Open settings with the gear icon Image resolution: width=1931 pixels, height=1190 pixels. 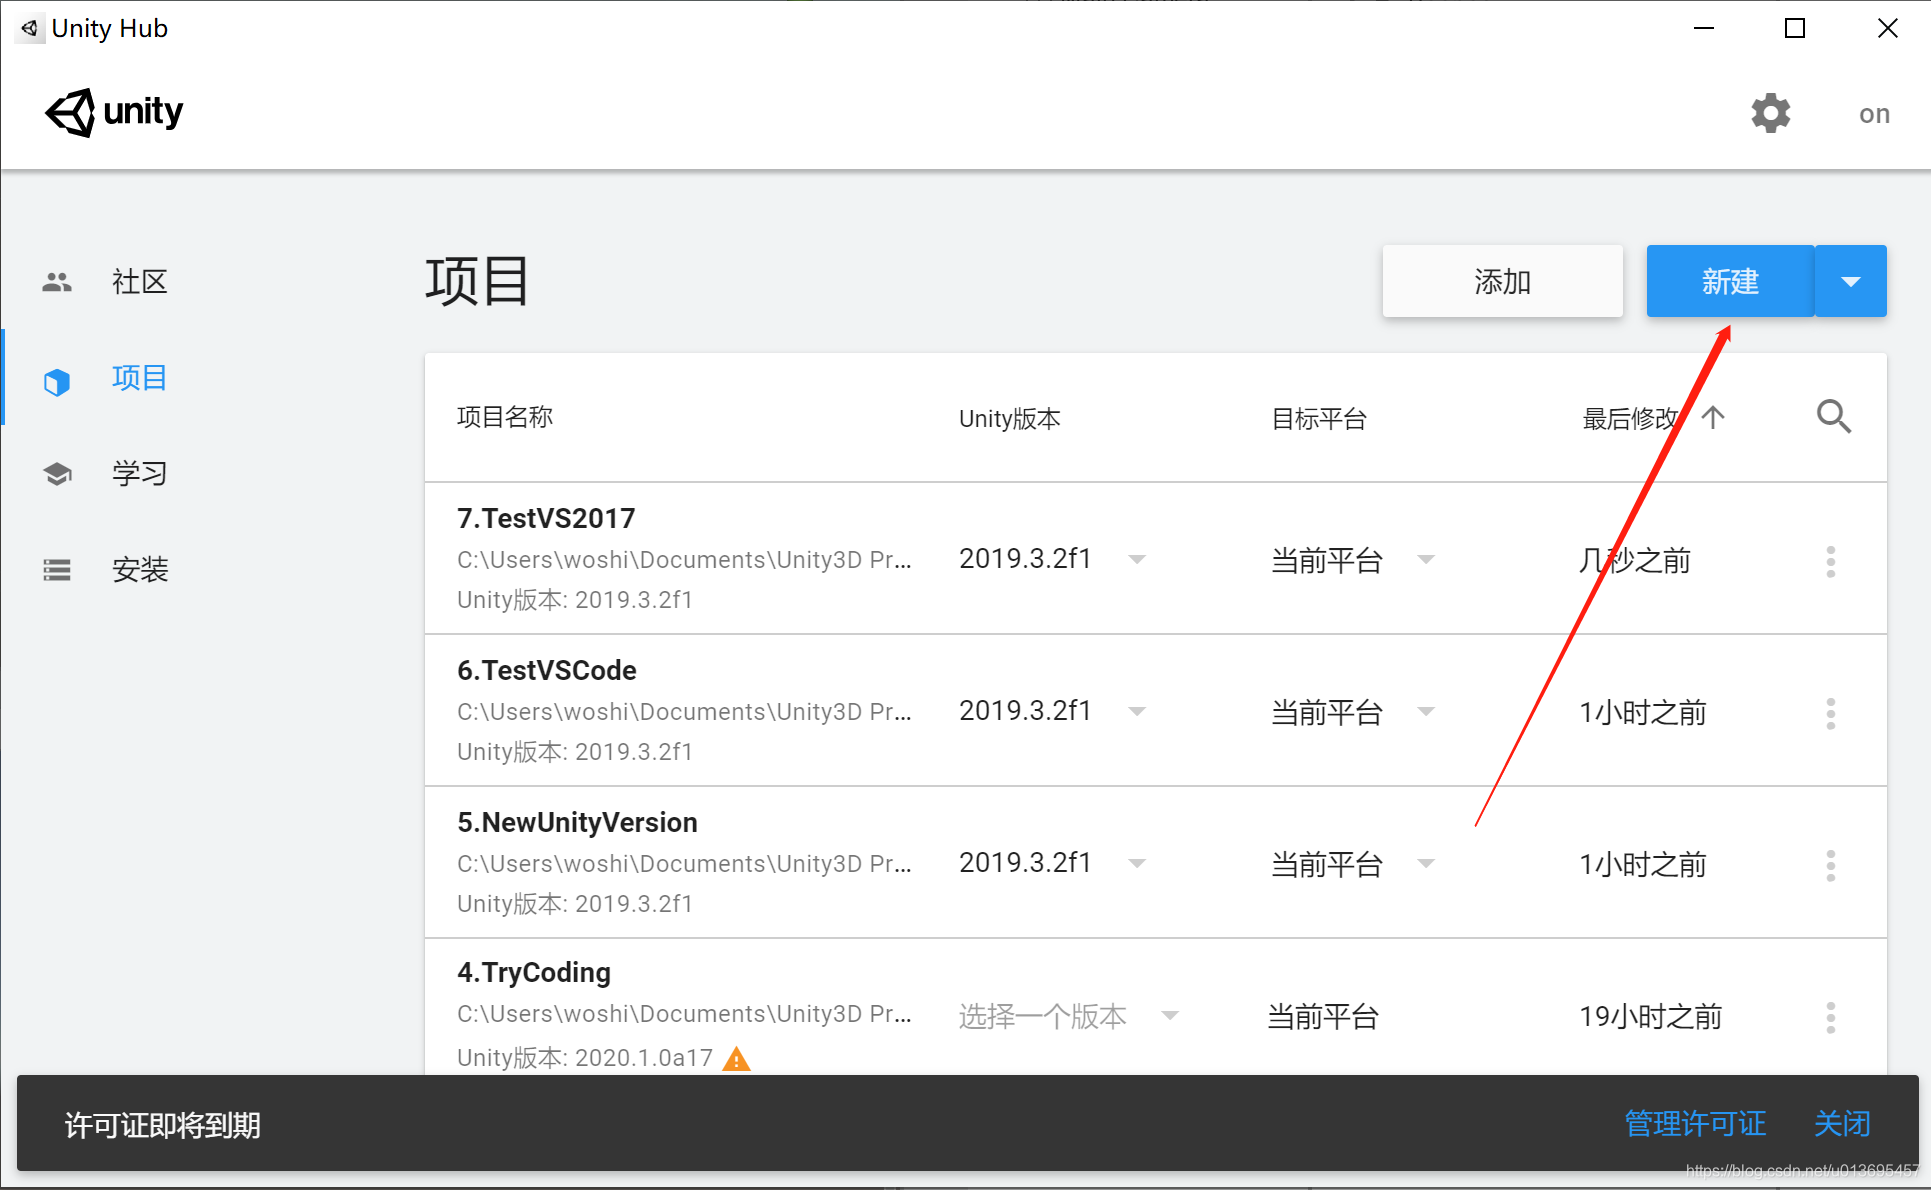(1770, 113)
